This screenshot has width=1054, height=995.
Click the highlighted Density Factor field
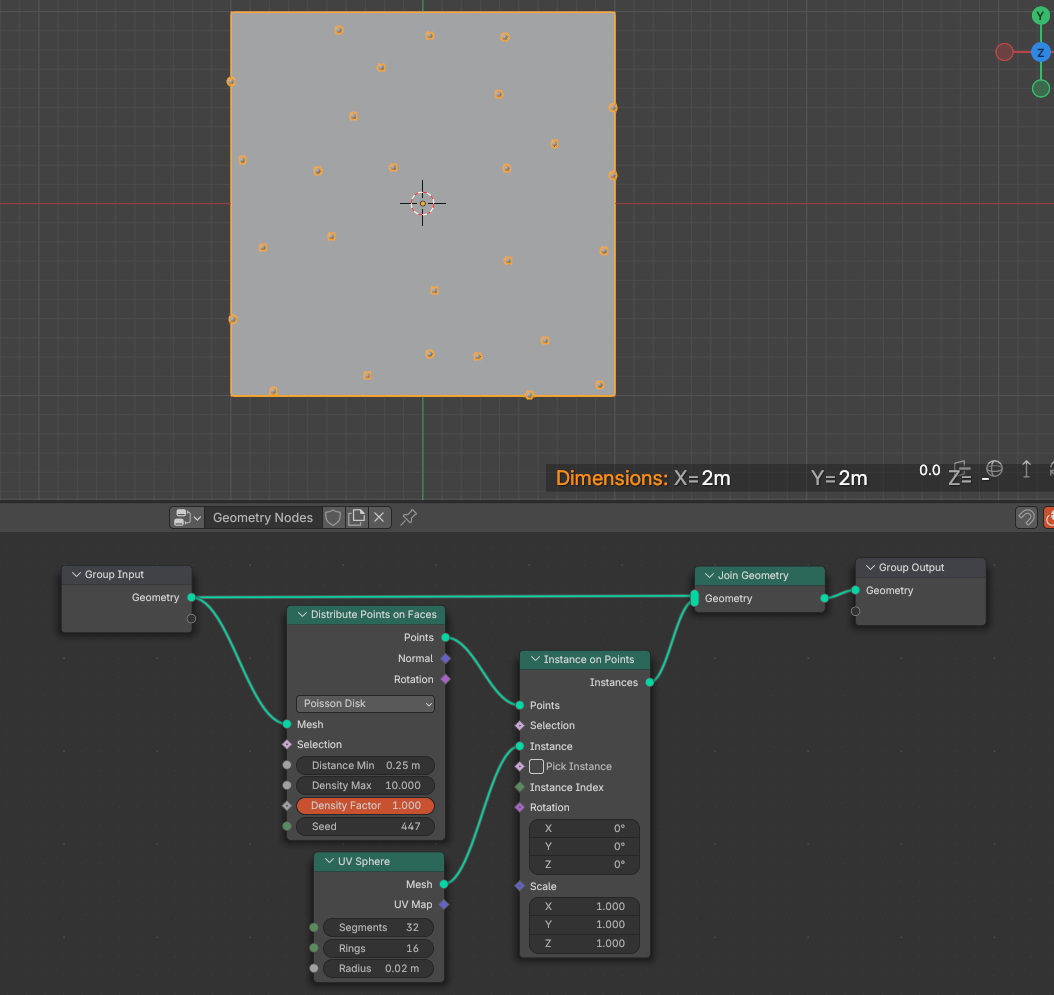click(365, 805)
